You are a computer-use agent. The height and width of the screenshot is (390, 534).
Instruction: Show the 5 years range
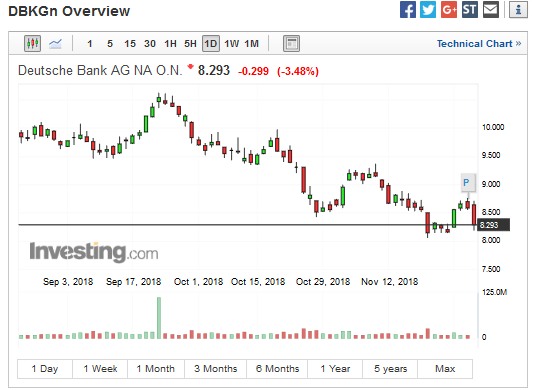tap(390, 369)
